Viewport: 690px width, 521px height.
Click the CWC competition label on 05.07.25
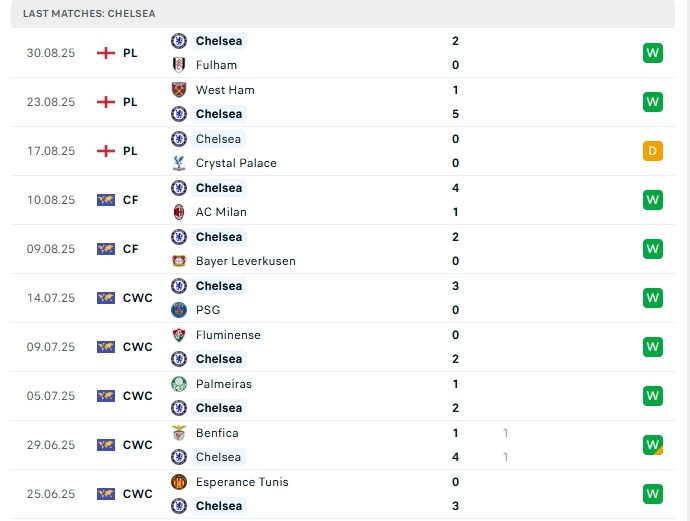tap(137, 396)
